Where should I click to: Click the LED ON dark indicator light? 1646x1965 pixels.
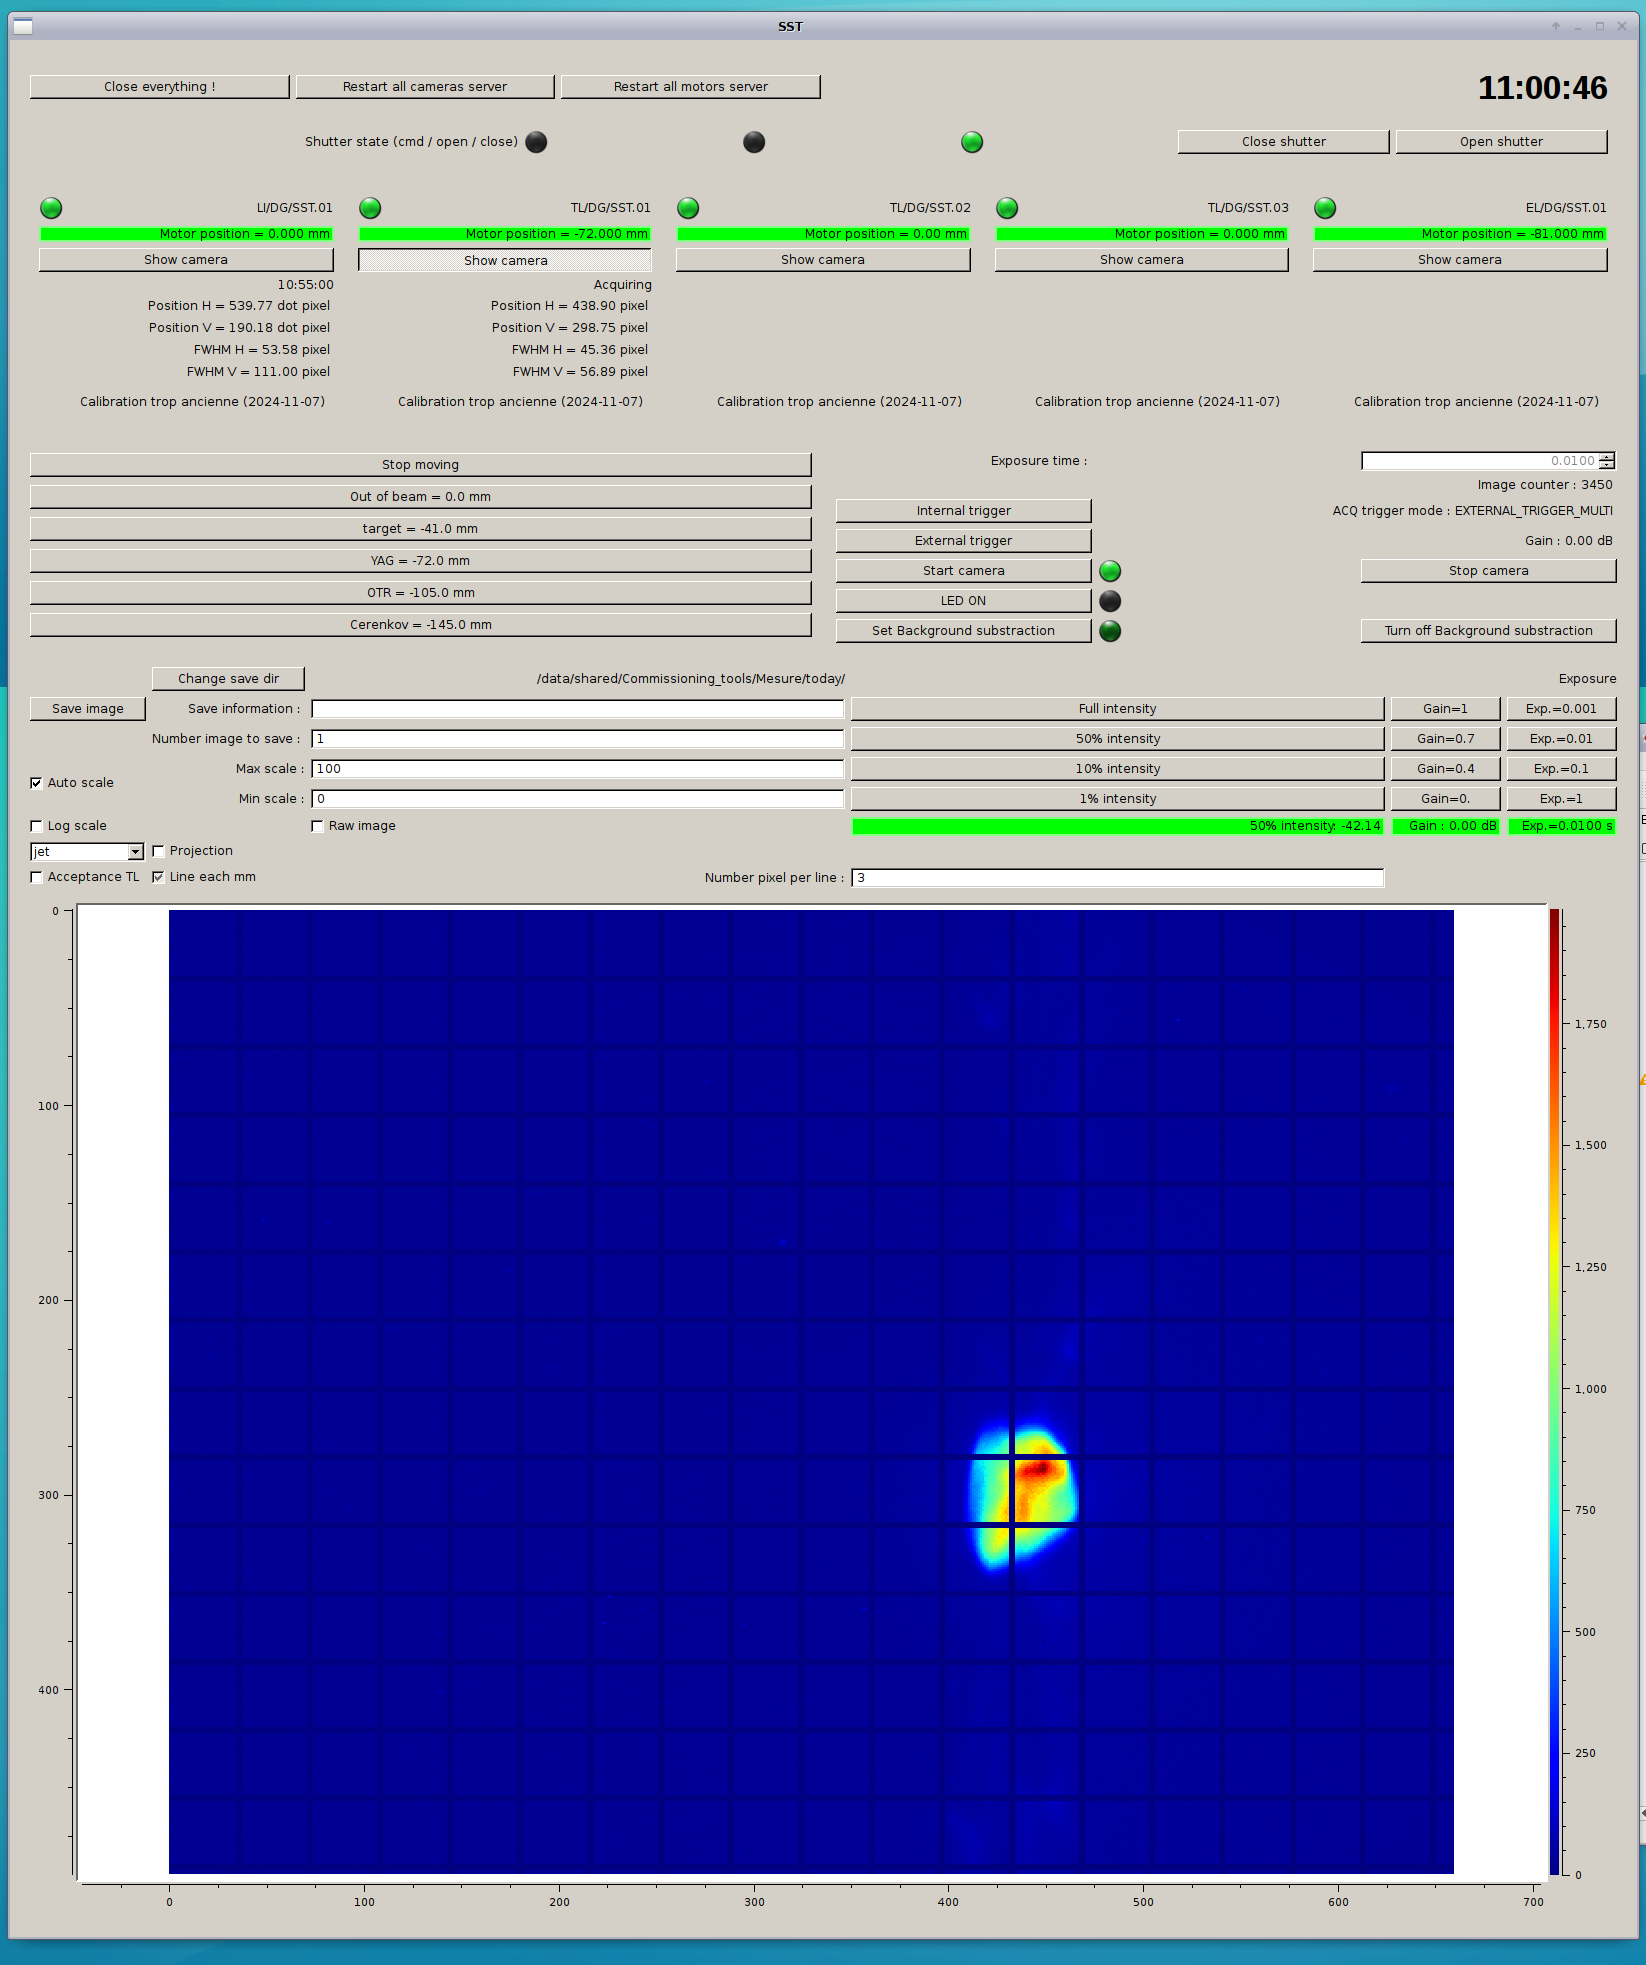pyautogui.click(x=1110, y=601)
